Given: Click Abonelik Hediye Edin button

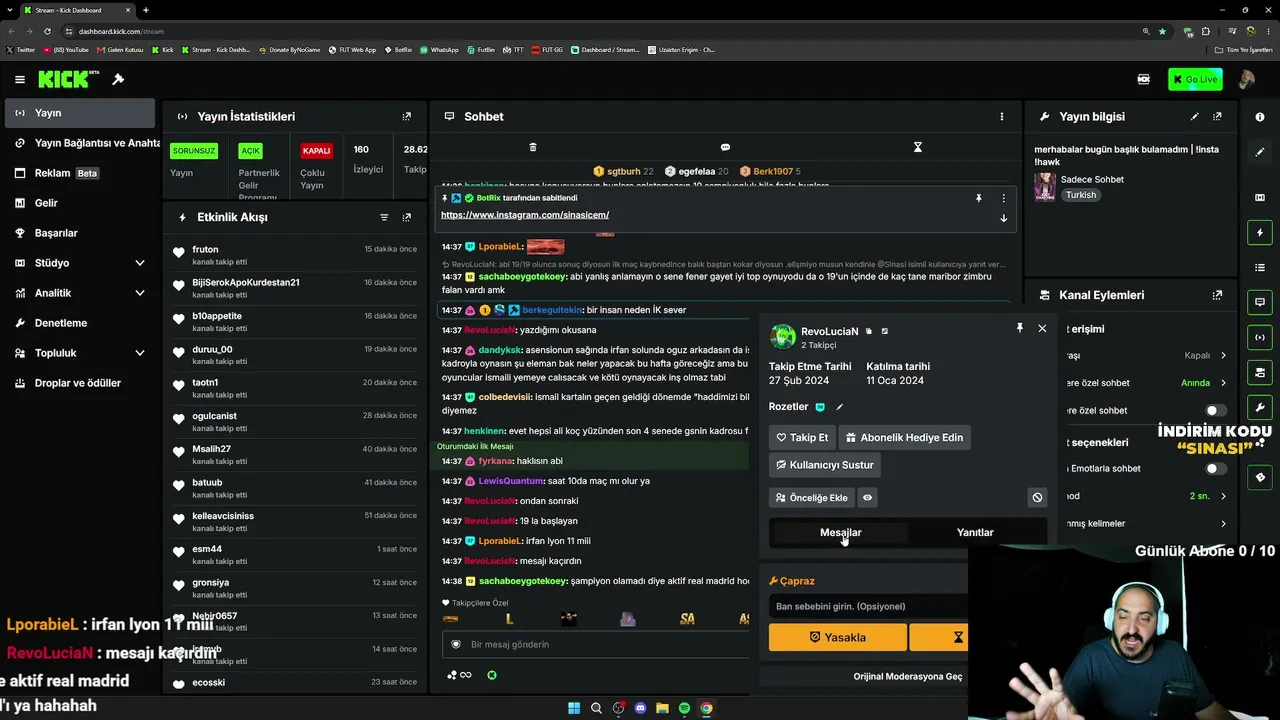Looking at the screenshot, I should 904,437.
